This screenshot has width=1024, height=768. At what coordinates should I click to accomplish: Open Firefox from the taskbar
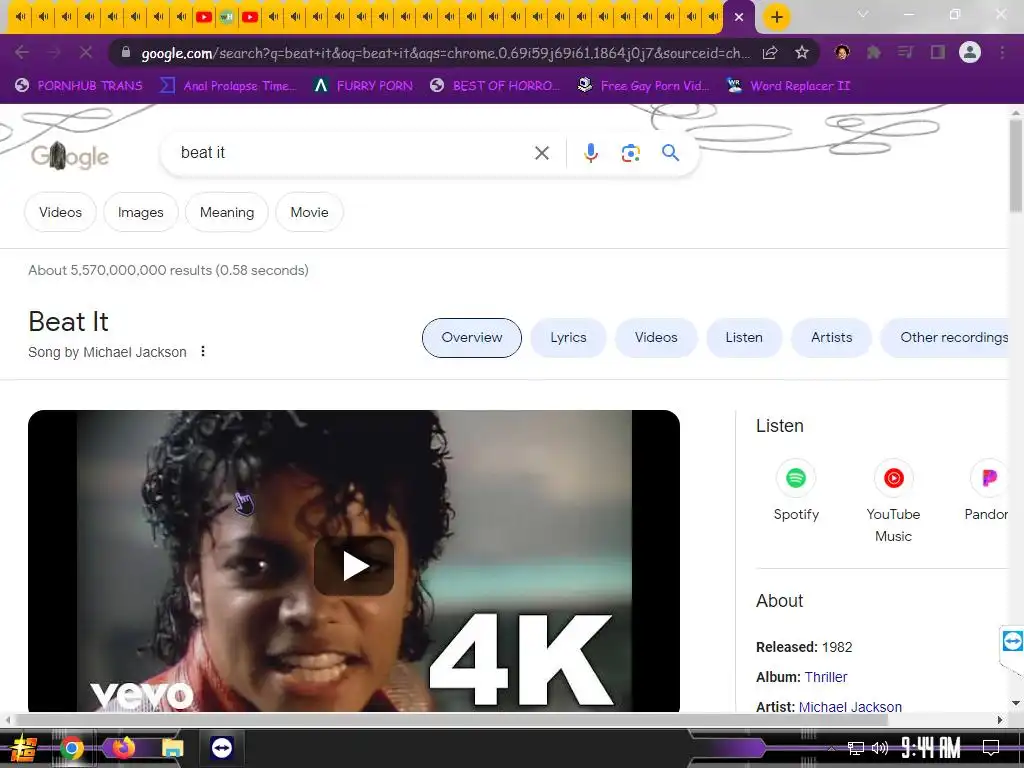point(123,748)
